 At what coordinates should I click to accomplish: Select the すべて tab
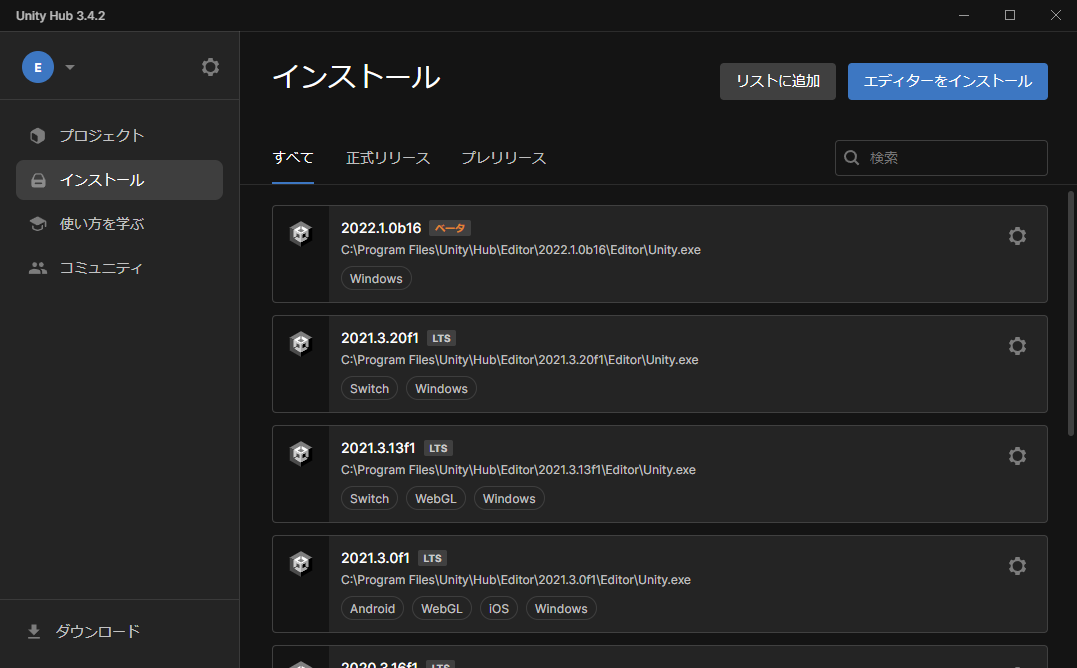pos(293,158)
